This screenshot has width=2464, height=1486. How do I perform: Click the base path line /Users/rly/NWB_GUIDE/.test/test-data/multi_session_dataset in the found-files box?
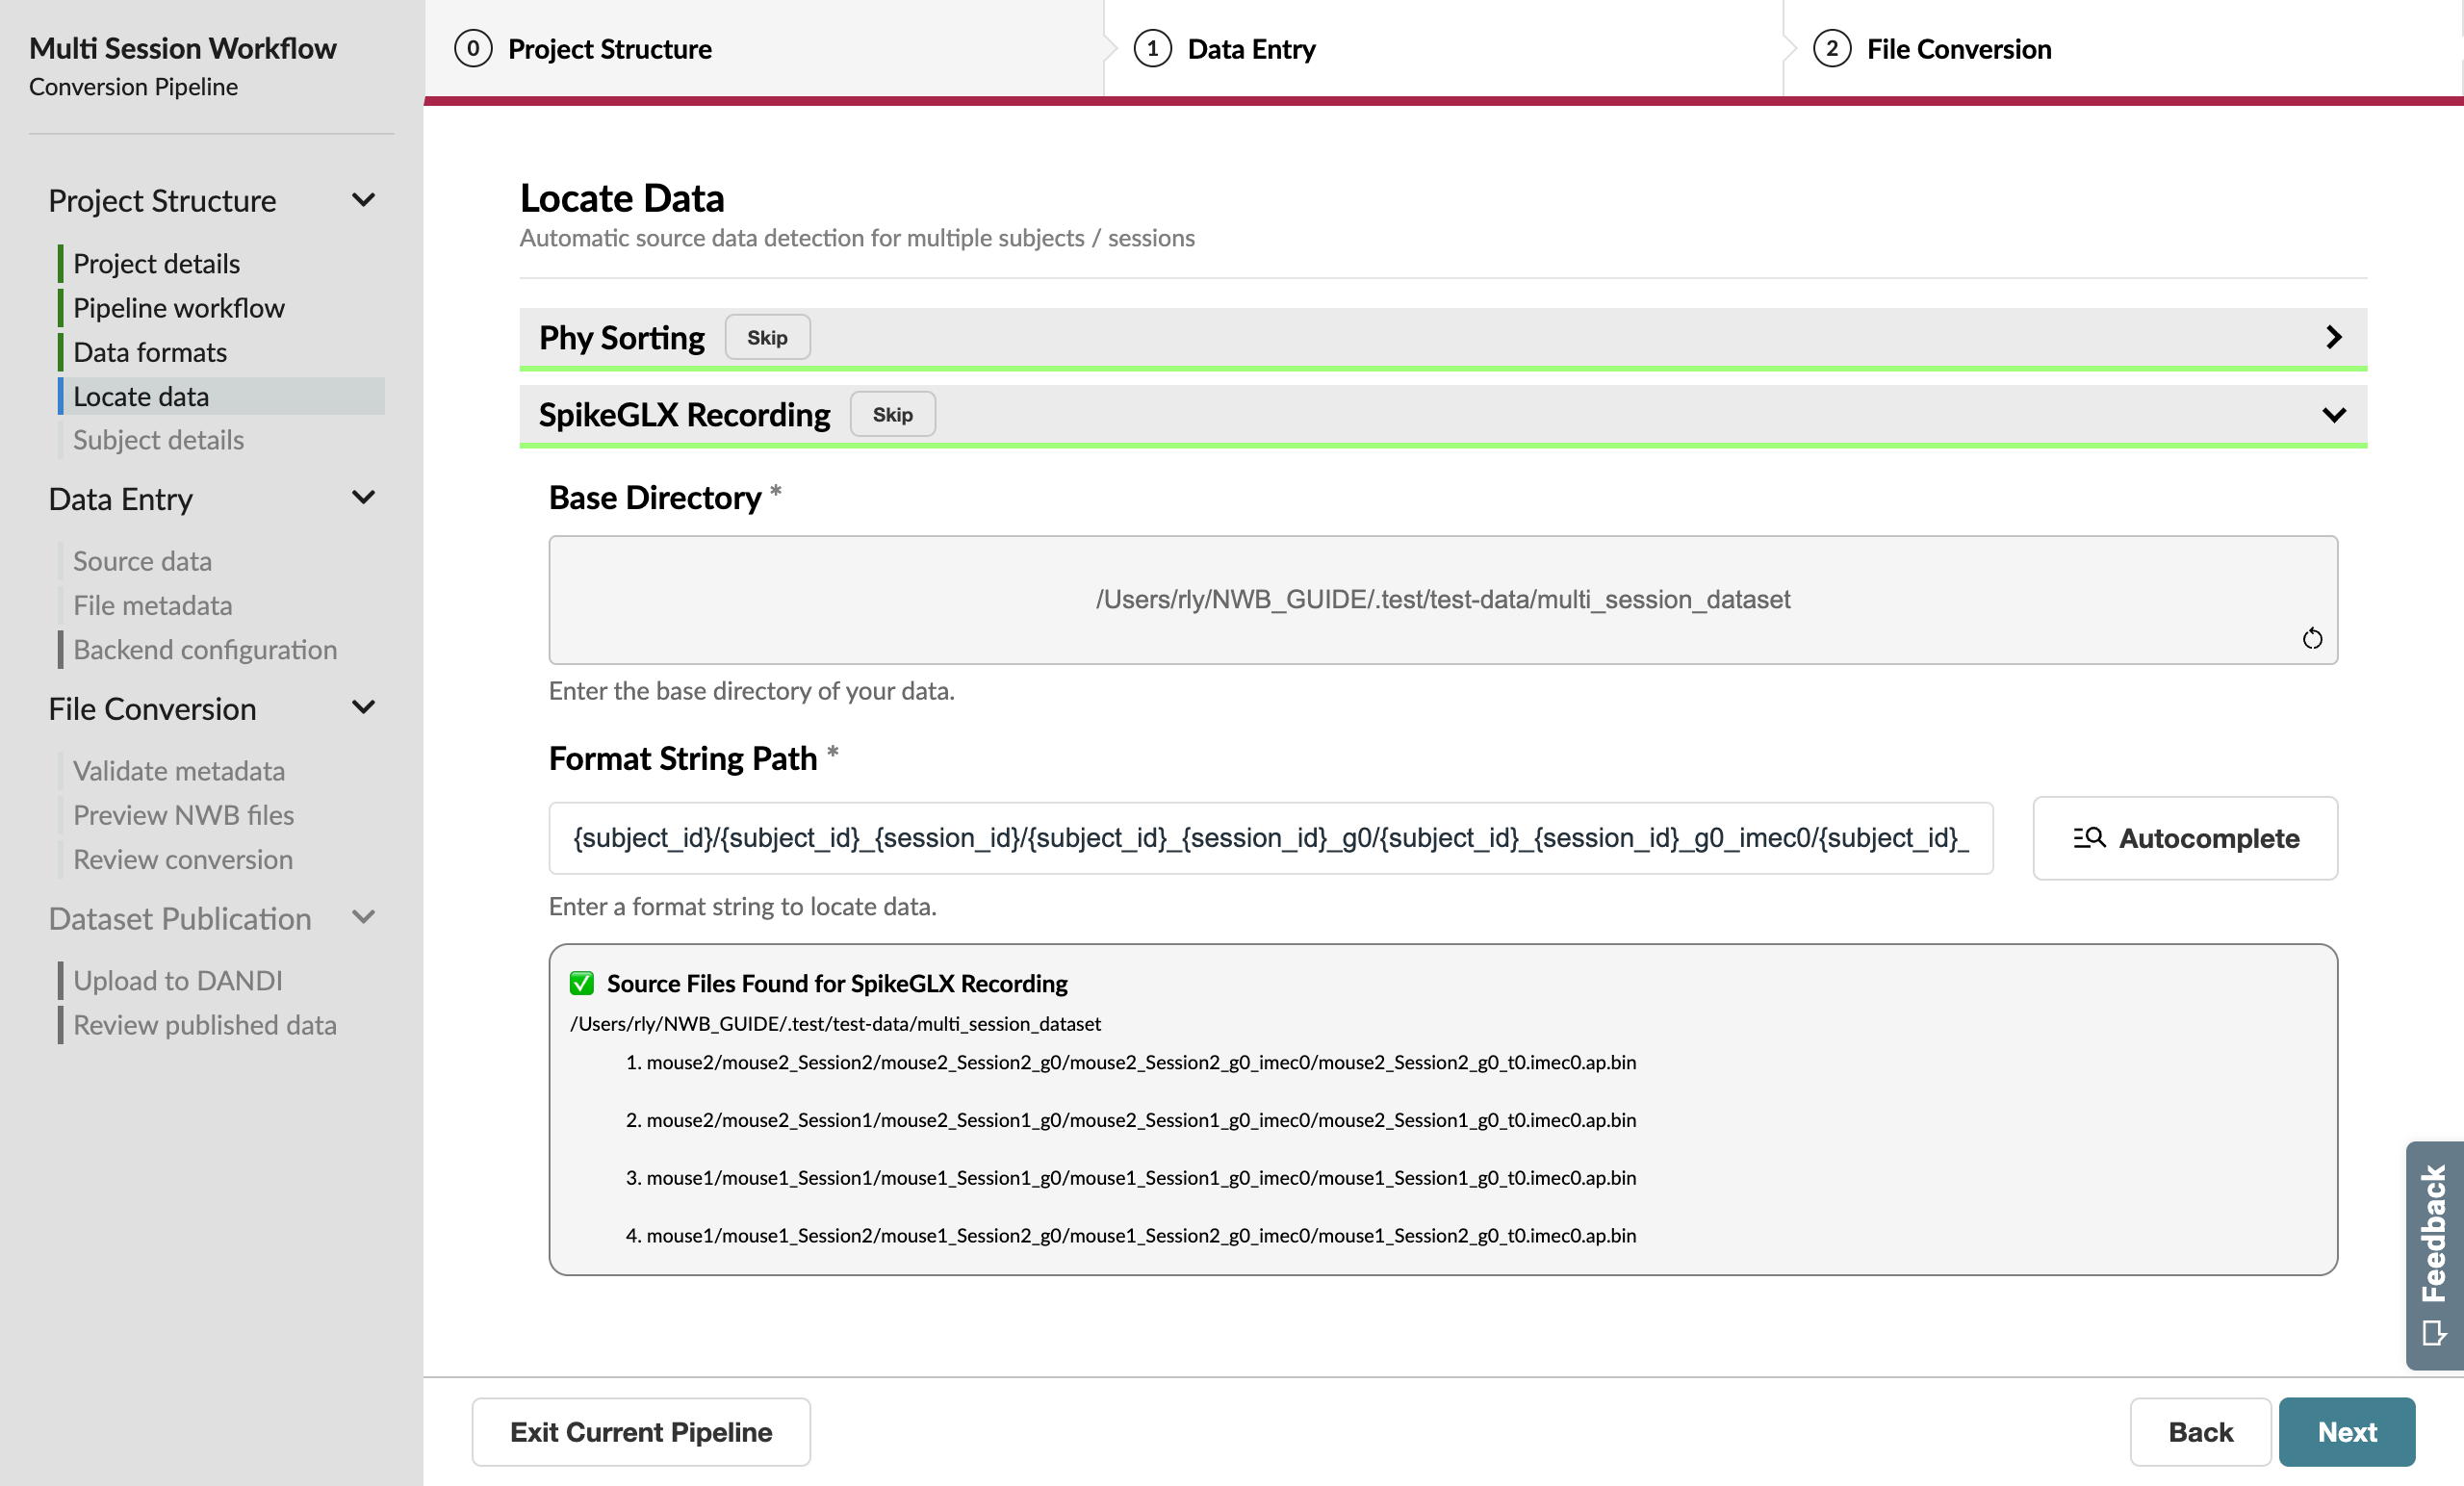(835, 1024)
